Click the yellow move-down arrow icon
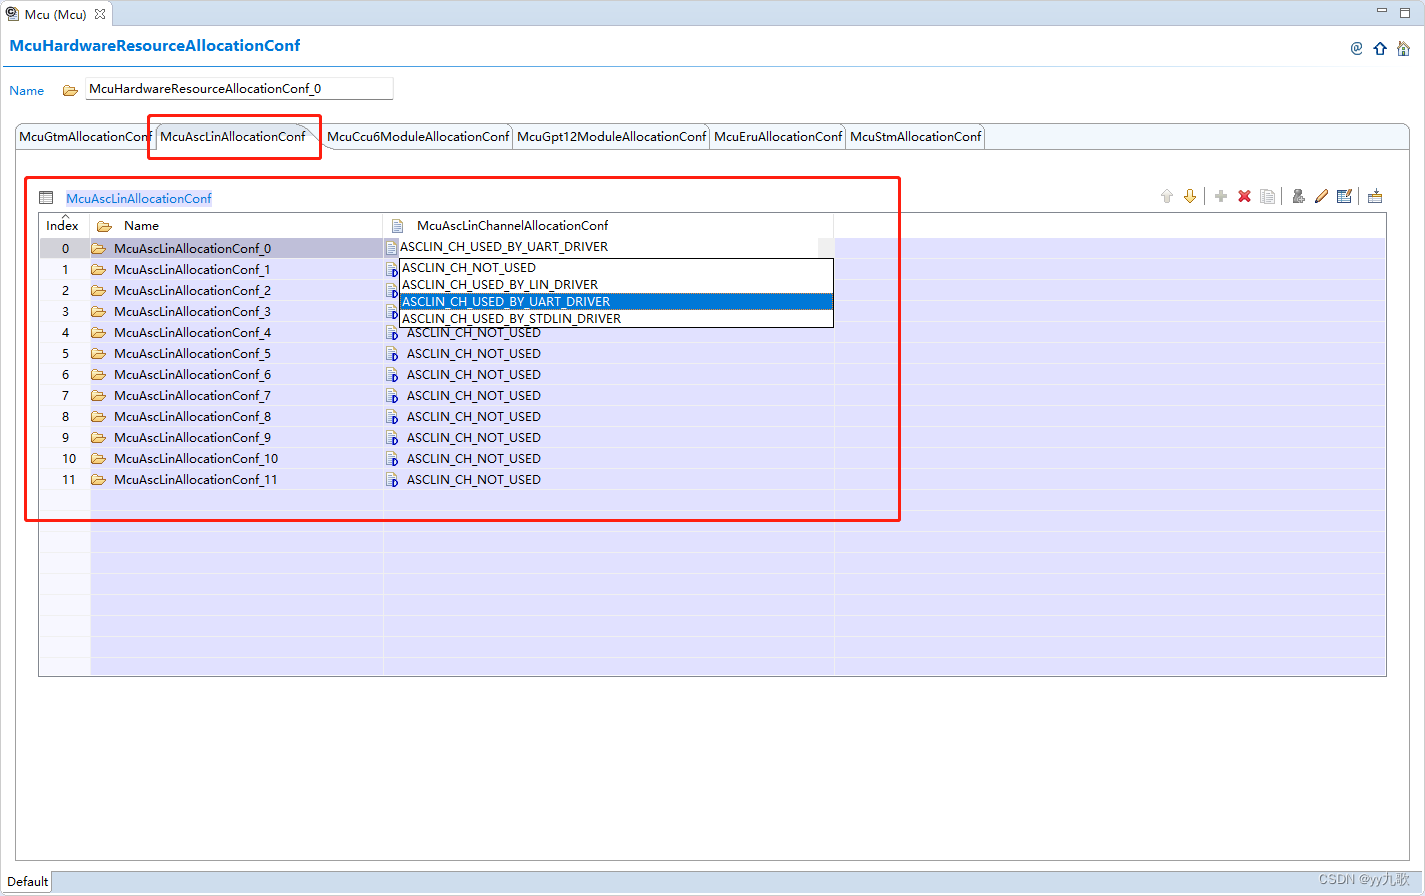Image resolution: width=1425 pixels, height=896 pixels. coord(1190,196)
